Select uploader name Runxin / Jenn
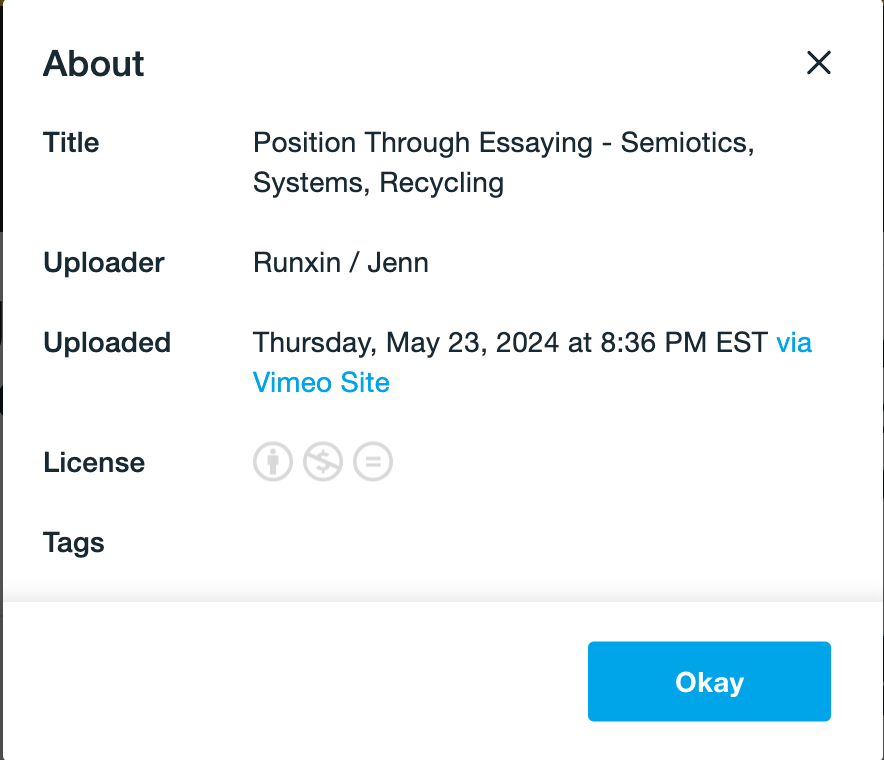 tap(341, 263)
